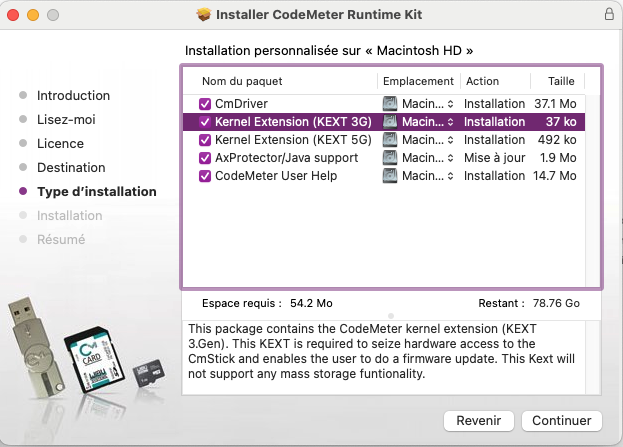
Task: Click the 1.9 Mo size value
Action: 558,158
